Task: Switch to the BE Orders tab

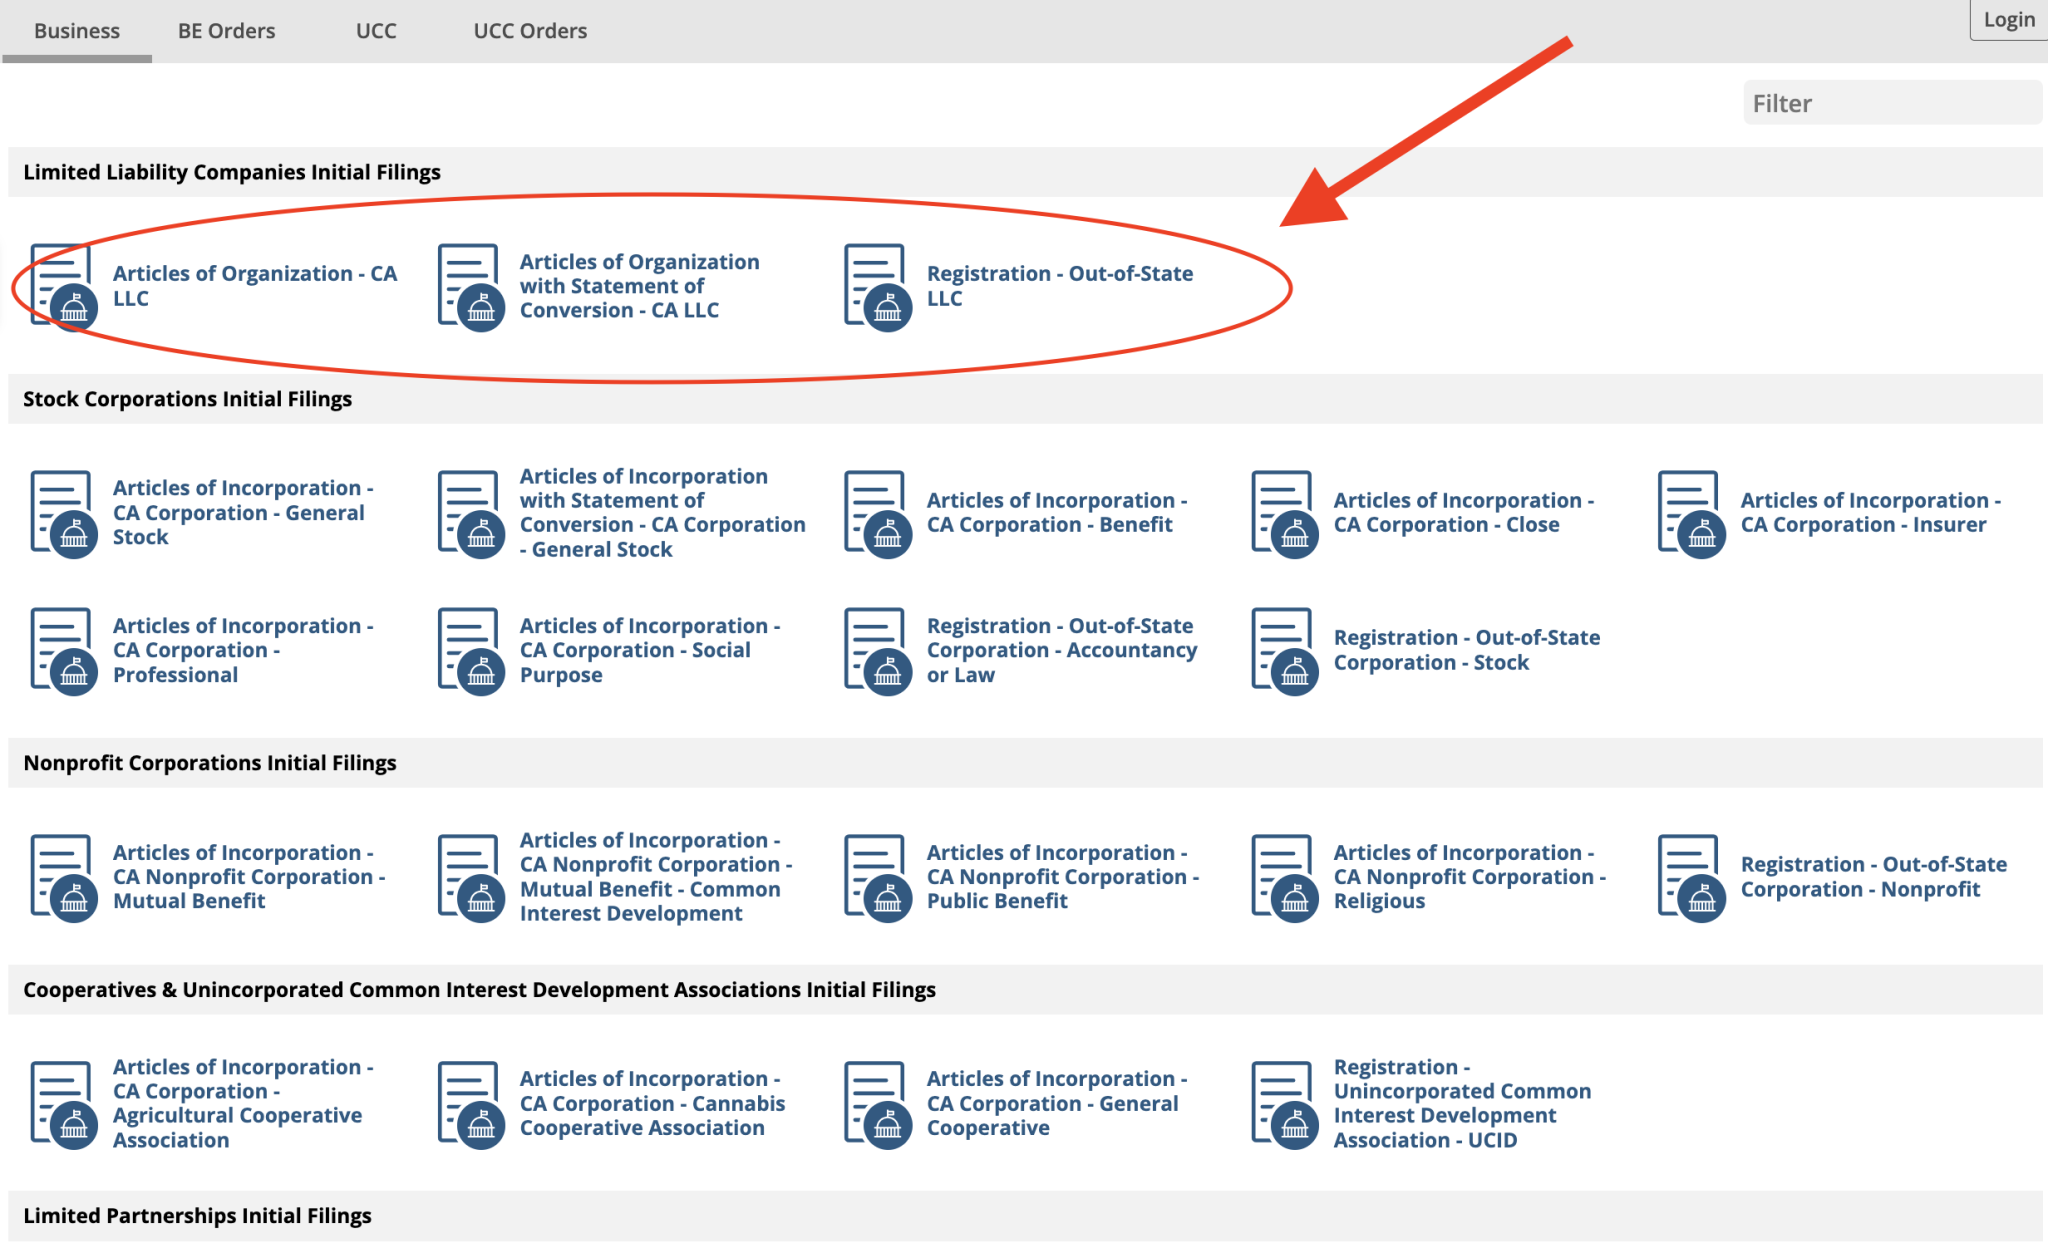Action: point(226,31)
